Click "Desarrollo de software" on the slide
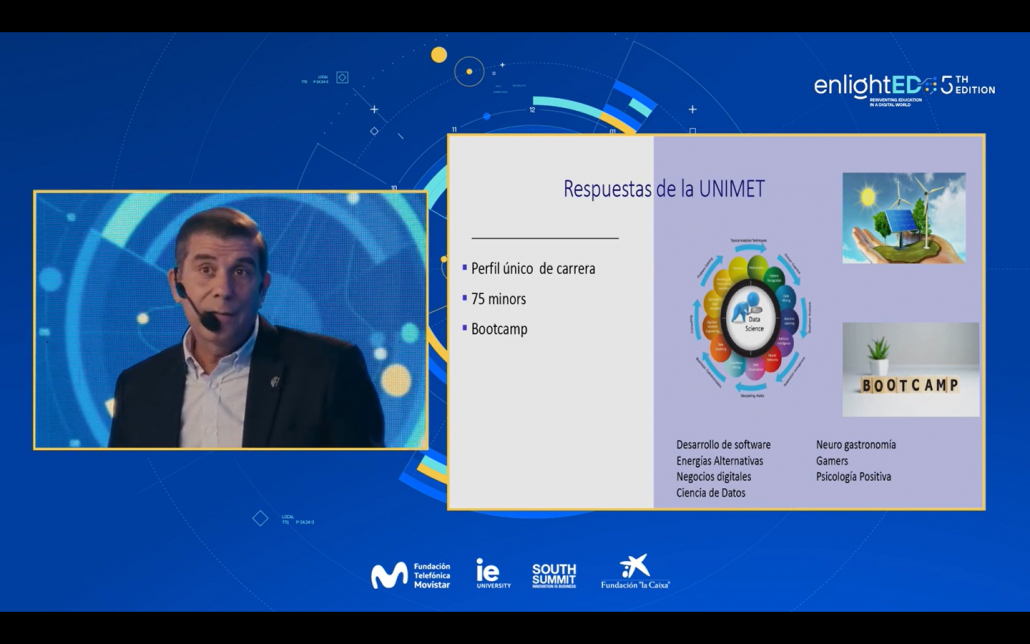The image size is (1030, 644). (723, 445)
